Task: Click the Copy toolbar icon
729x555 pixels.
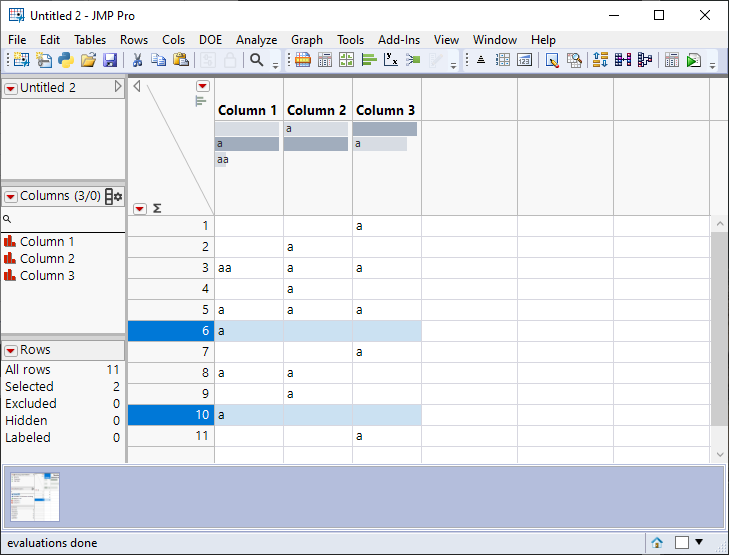Action: pyautogui.click(x=159, y=60)
